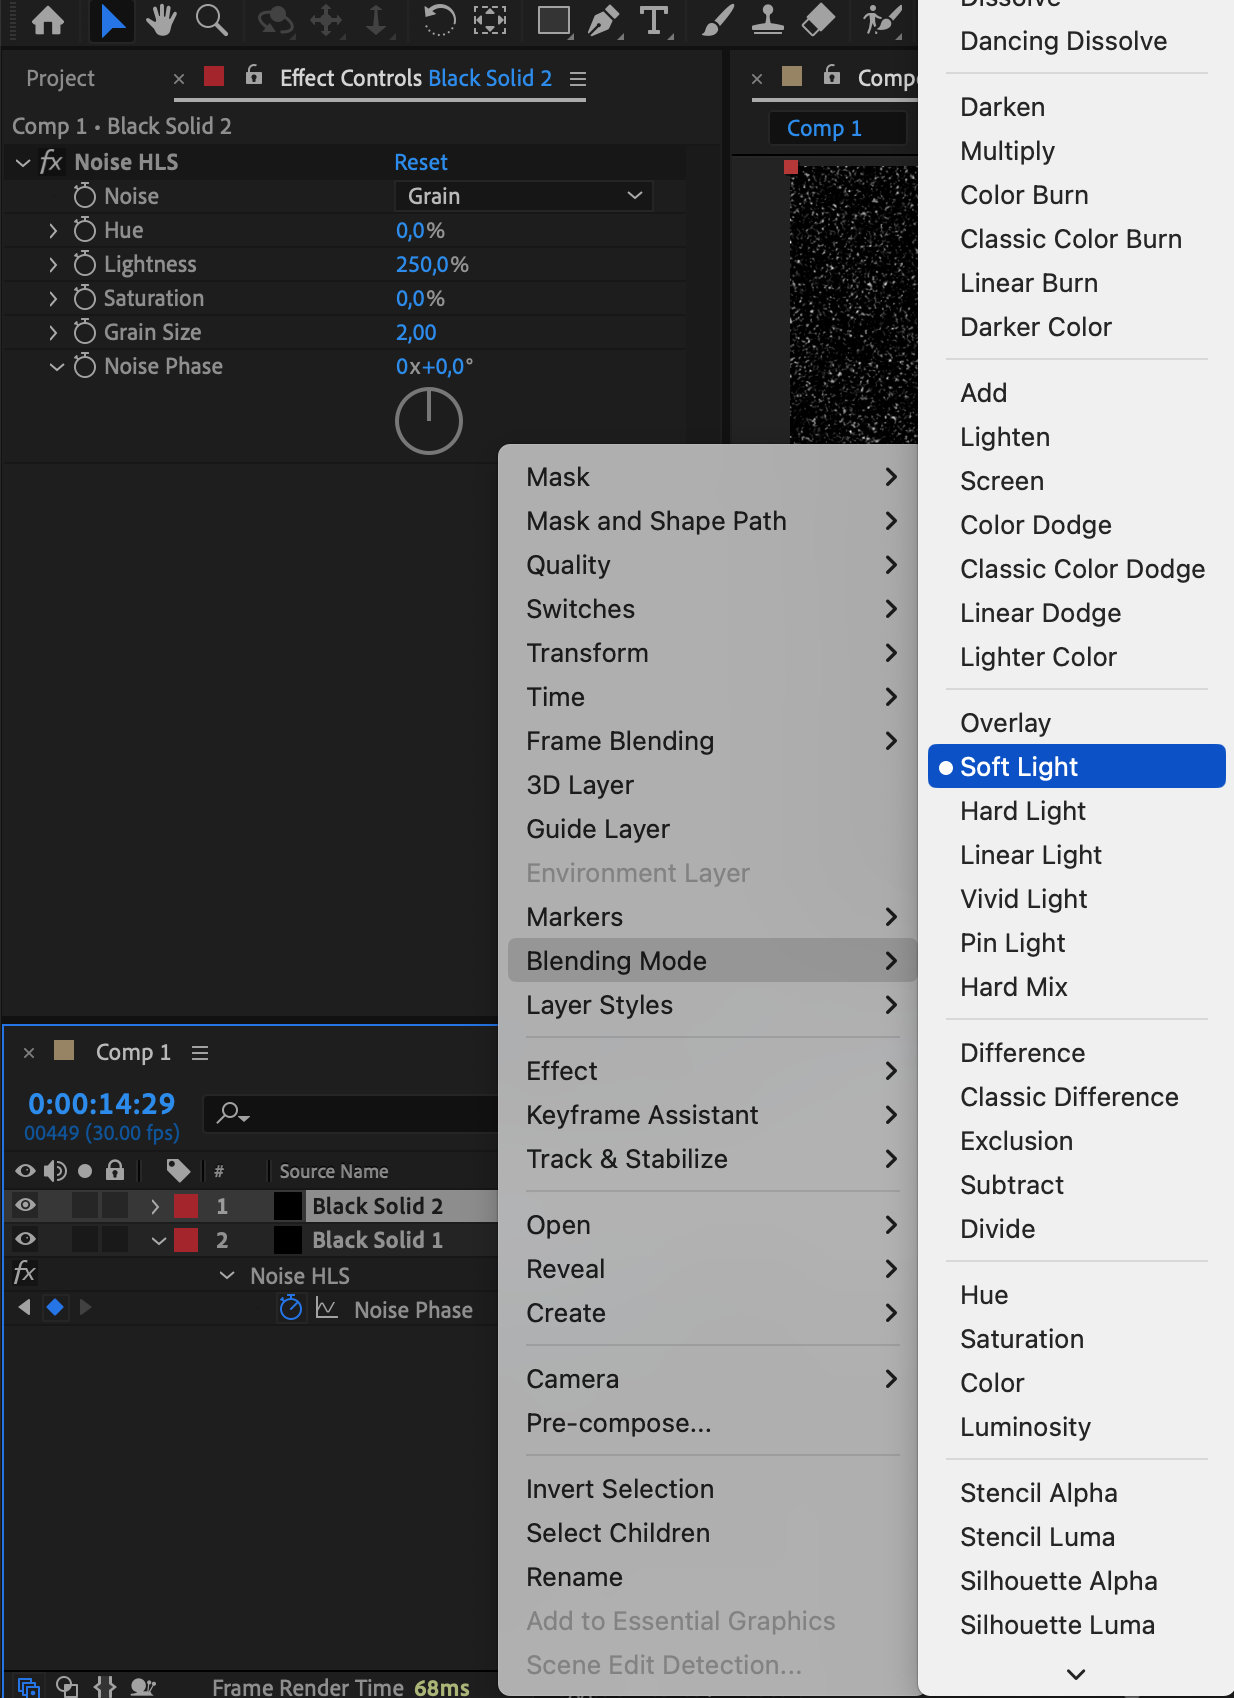Reset the Noise HLS effect
This screenshot has height=1698, width=1234.
click(x=420, y=162)
